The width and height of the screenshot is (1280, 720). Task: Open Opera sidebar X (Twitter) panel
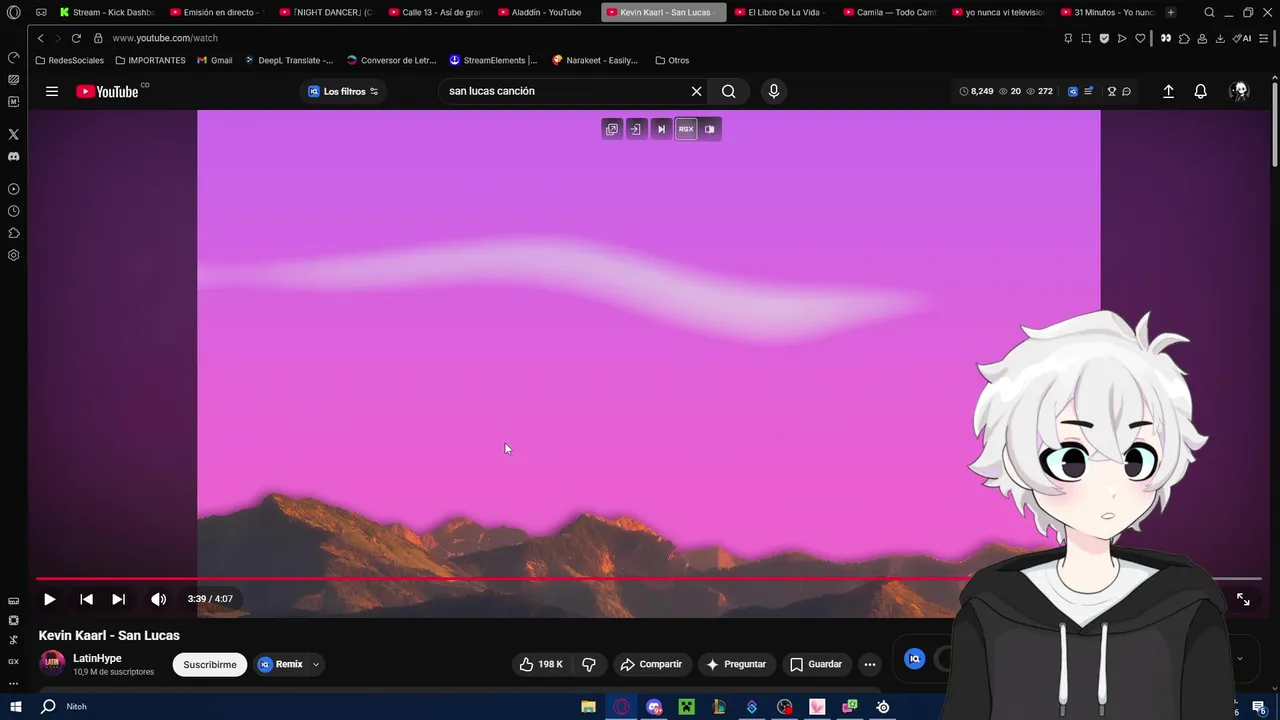point(13,134)
